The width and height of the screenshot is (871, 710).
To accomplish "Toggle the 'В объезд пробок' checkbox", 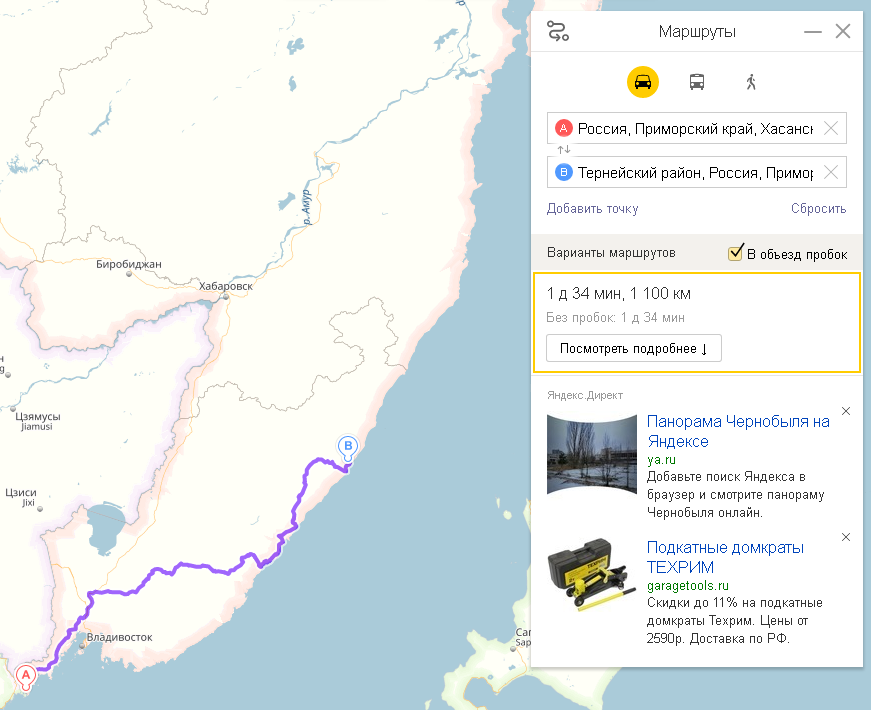I will click(736, 253).
